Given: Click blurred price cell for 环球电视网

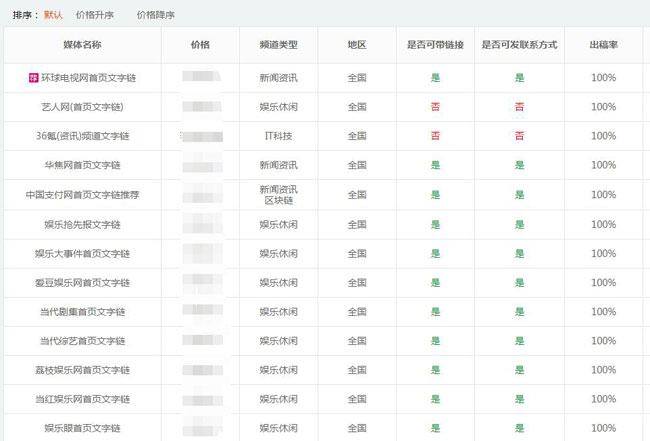Looking at the screenshot, I should pyautogui.click(x=202, y=76).
